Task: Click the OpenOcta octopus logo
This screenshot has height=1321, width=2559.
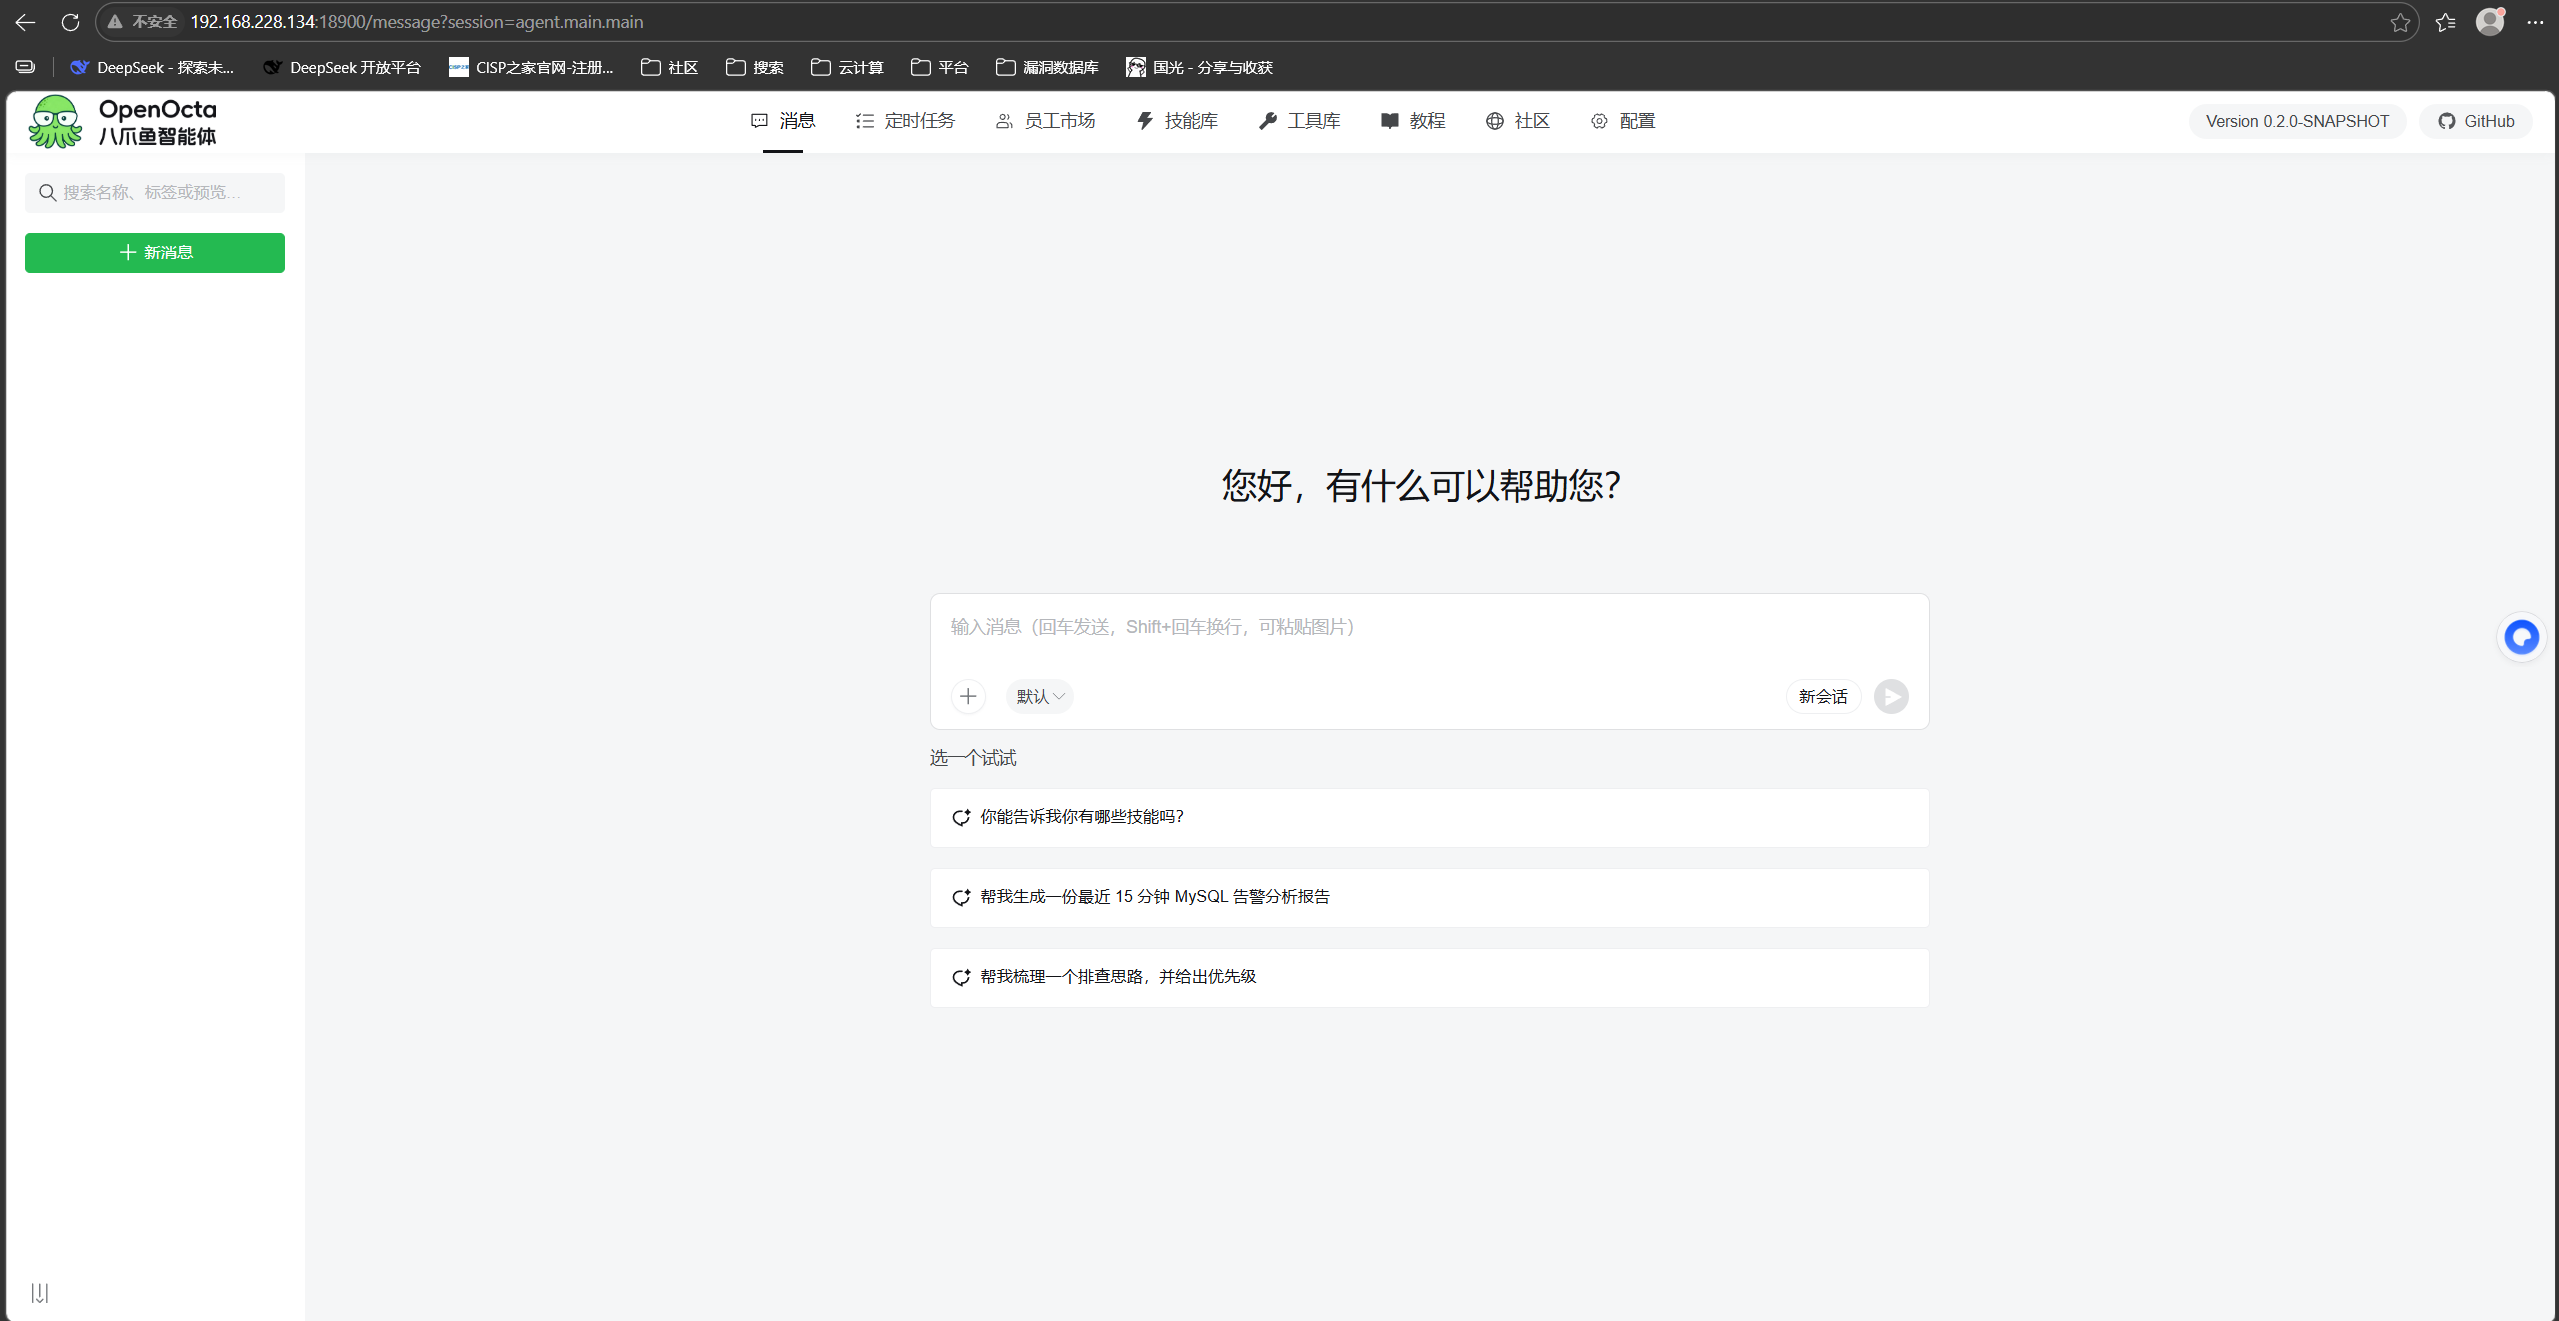Action: (x=55, y=121)
